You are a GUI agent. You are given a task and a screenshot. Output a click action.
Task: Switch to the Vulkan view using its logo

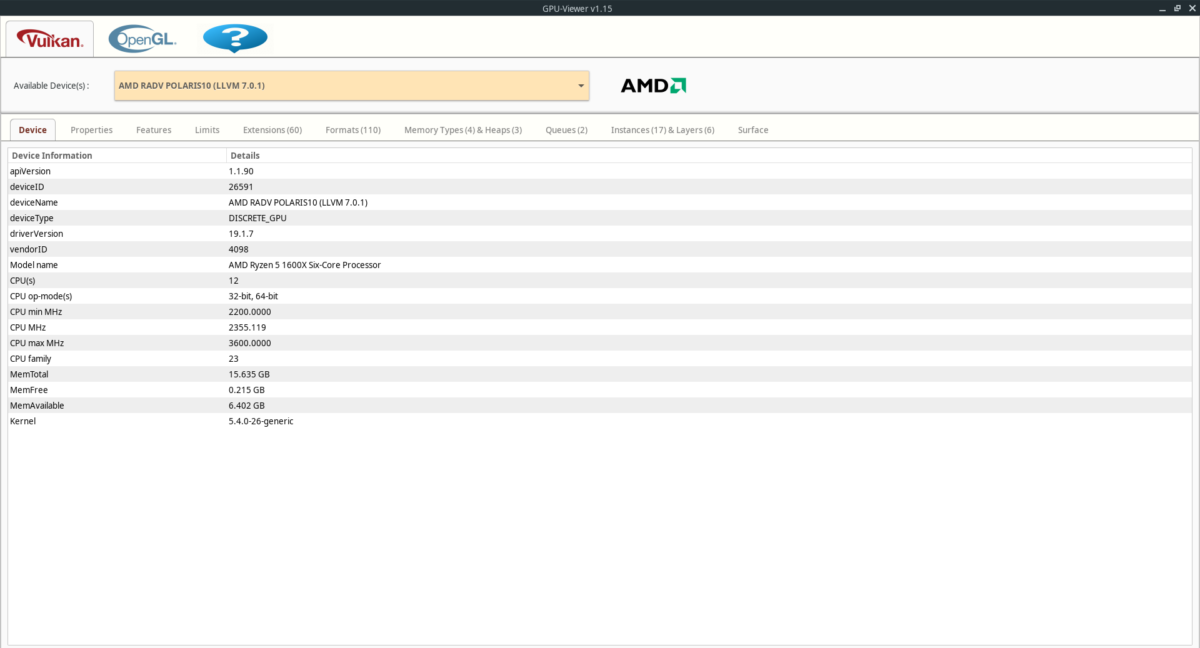pos(48,38)
